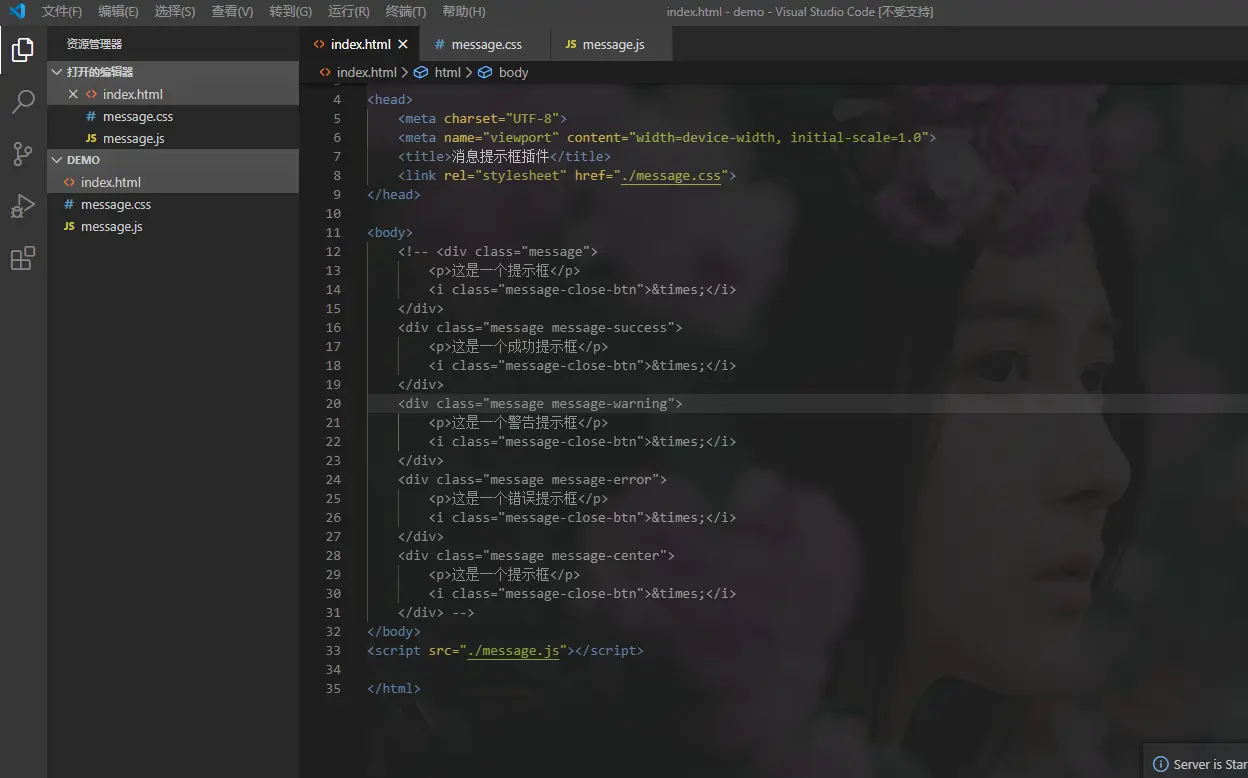Click the opening <body> tag

390,232
